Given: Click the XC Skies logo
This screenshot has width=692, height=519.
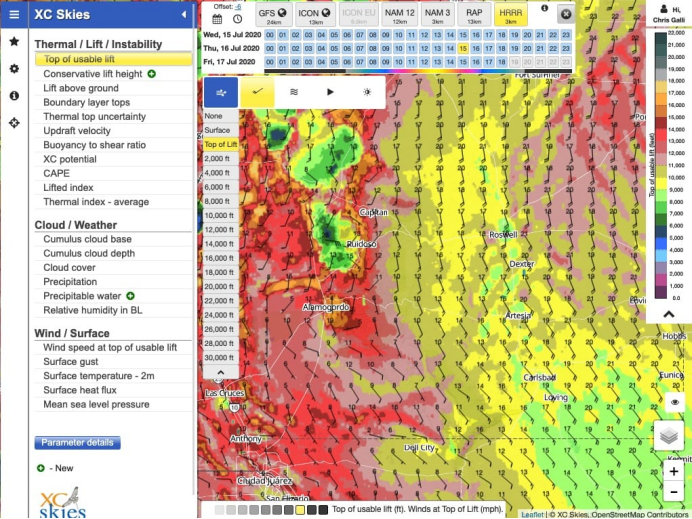Looking at the screenshot, I should point(63,503).
